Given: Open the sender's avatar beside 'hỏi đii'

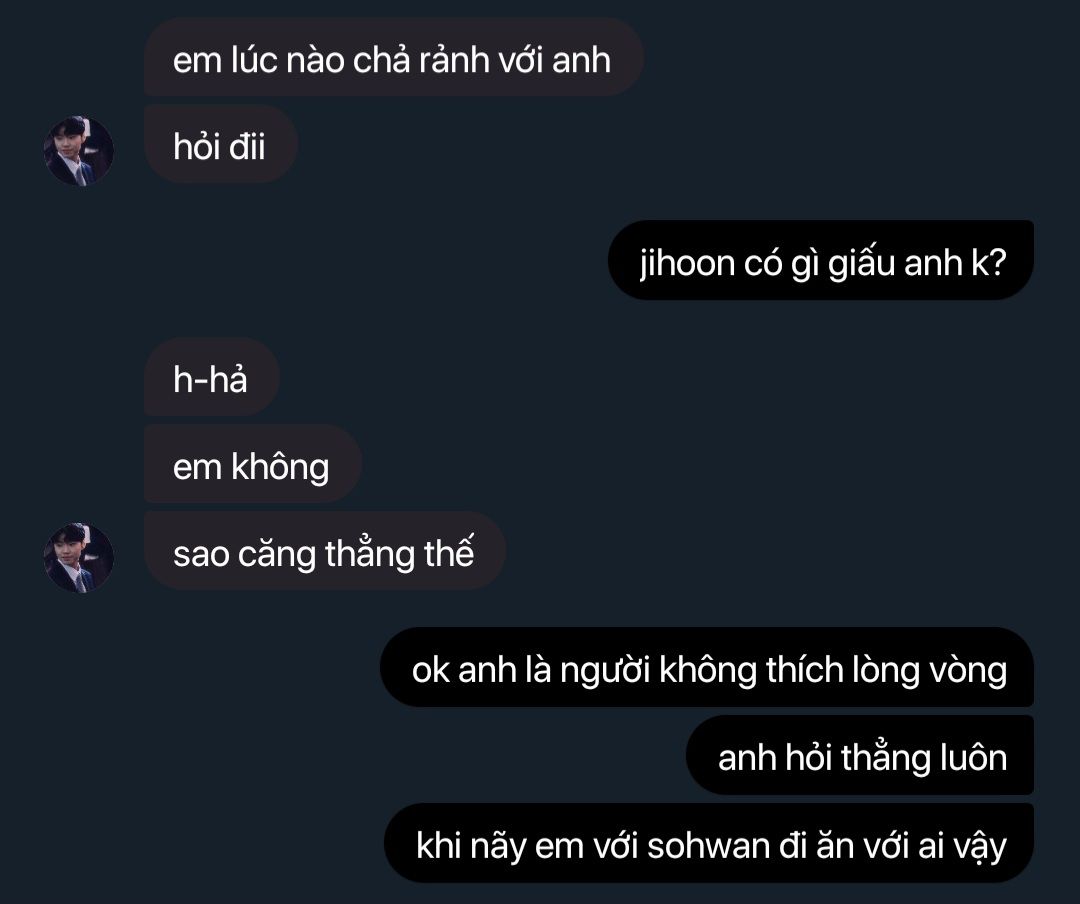Looking at the screenshot, I should tap(79, 151).
